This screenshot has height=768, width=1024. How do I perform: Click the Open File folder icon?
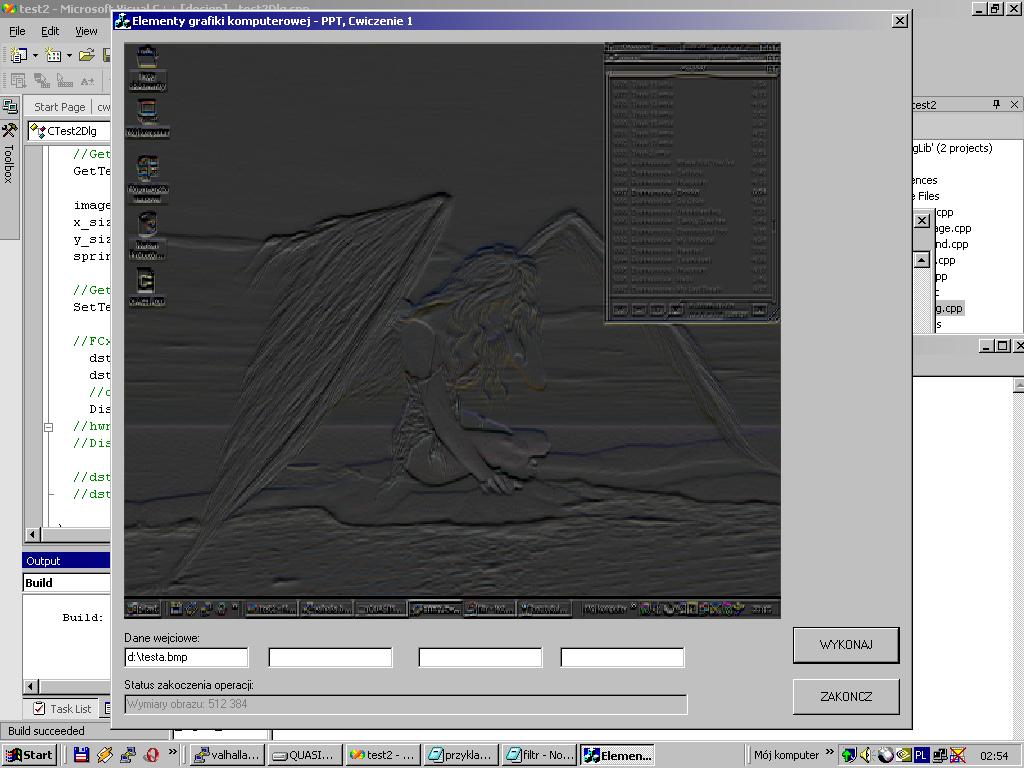click(87, 55)
